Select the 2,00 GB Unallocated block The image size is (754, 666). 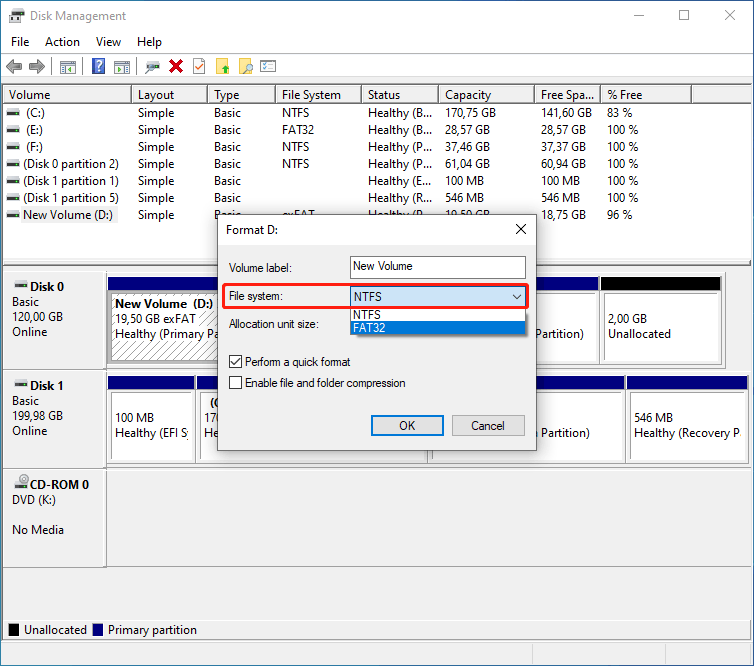pos(661,320)
